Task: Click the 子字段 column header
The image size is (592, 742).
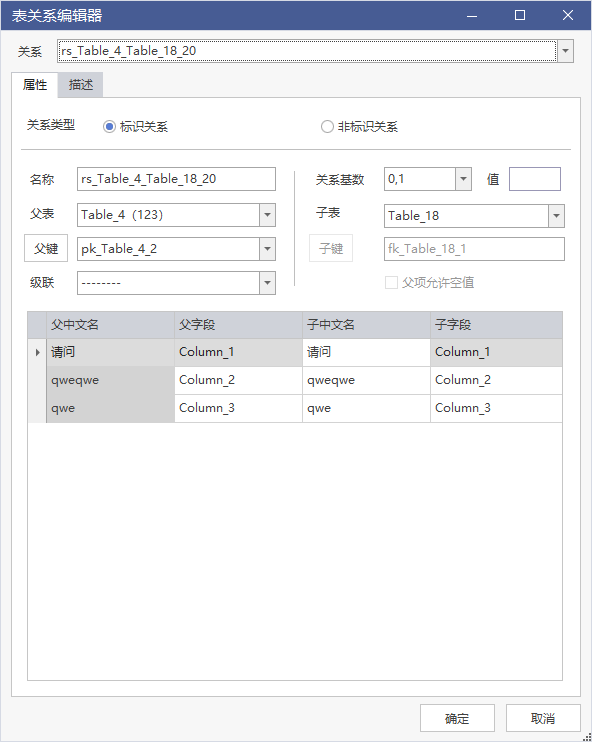Action: [496, 325]
